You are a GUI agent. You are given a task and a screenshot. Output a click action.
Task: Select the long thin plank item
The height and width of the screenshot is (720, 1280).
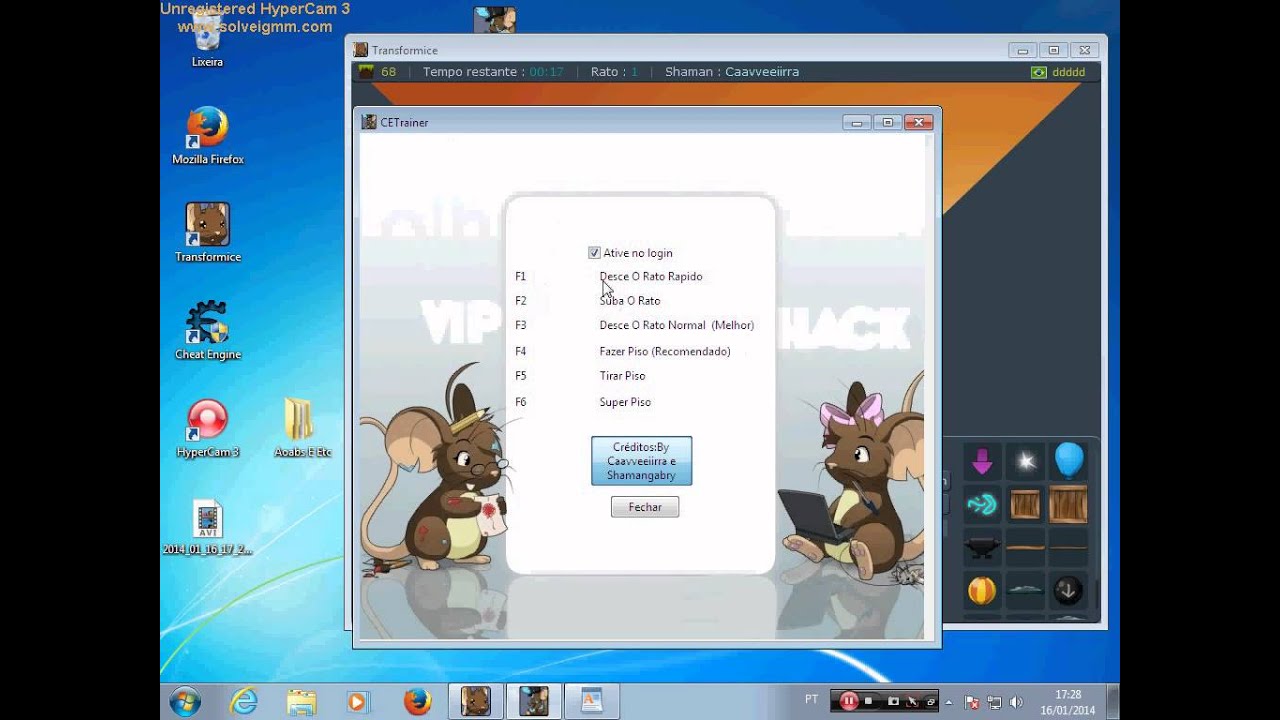point(1068,548)
